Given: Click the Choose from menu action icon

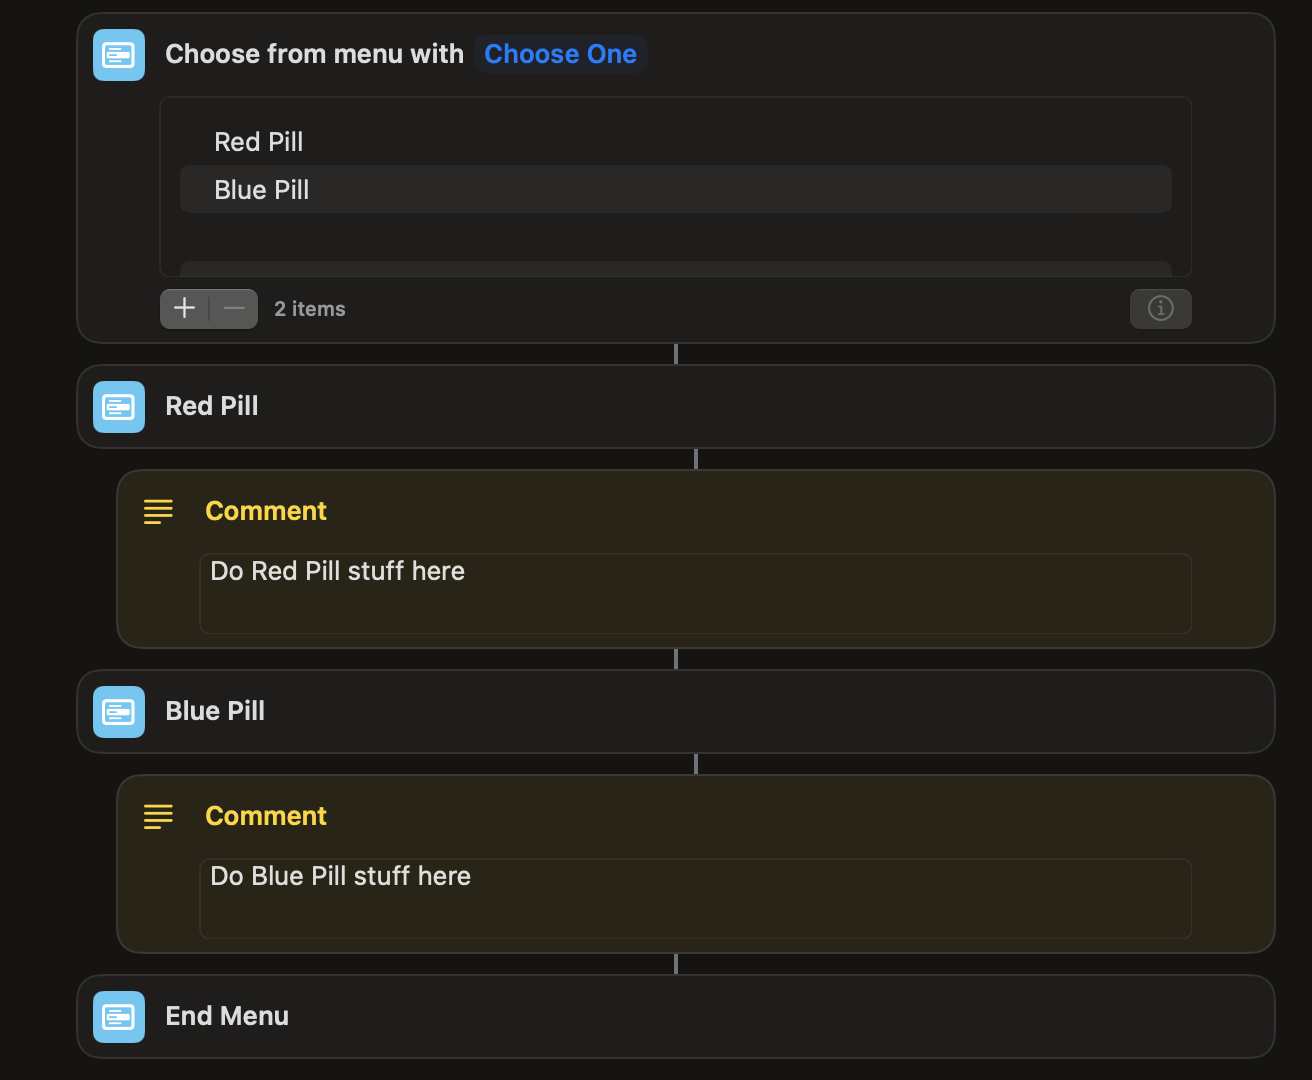Looking at the screenshot, I should pyautogui.click(x=119, y=55).
